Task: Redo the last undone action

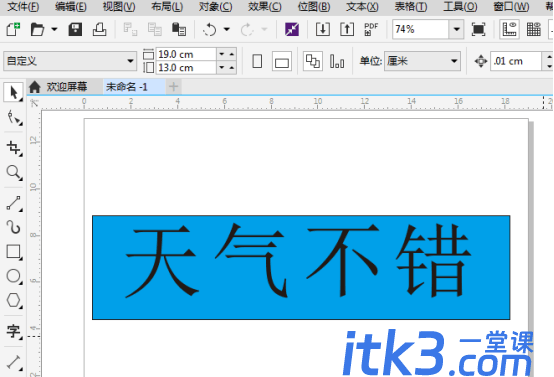Action: [247, 29]
